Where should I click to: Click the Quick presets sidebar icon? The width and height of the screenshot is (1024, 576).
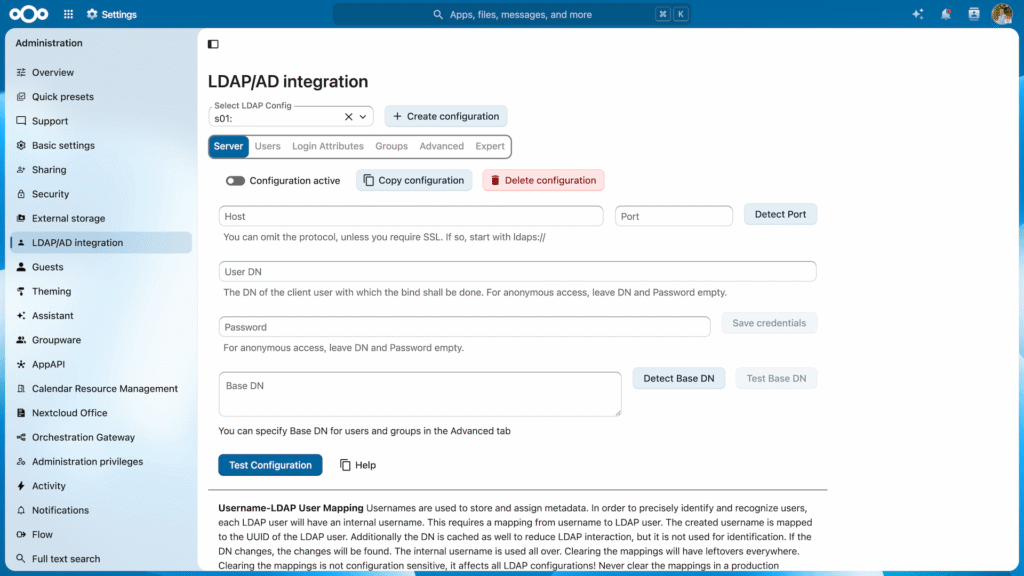pos(21,97)
